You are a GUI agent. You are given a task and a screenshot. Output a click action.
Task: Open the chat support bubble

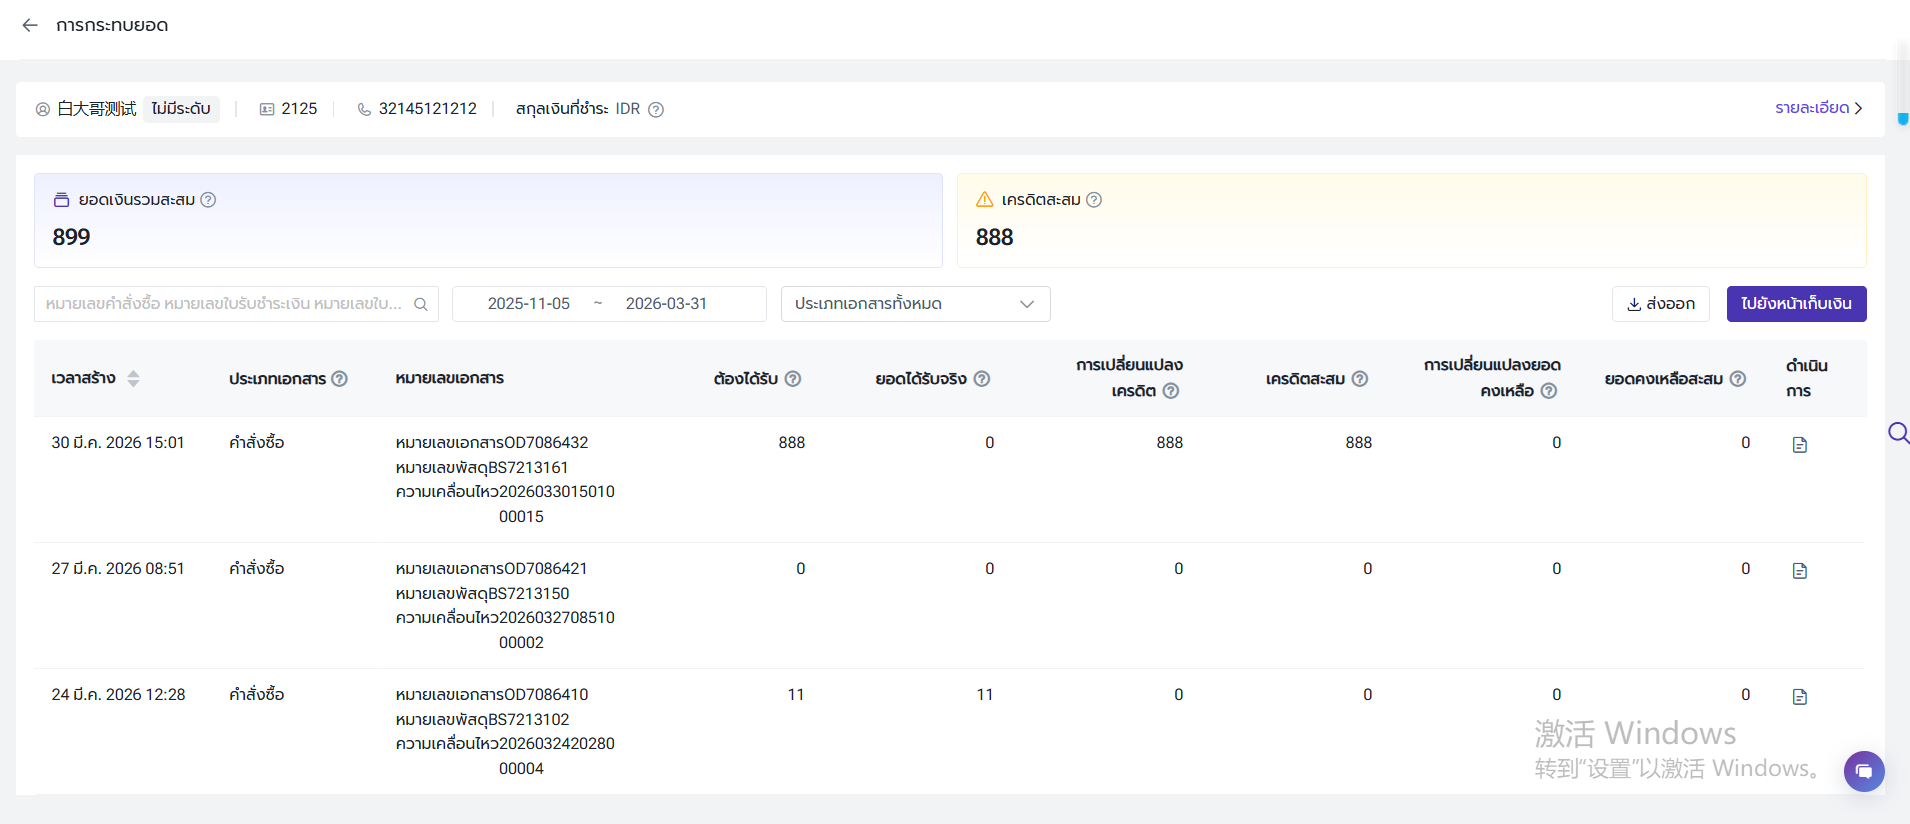(x=1864, y=771)
